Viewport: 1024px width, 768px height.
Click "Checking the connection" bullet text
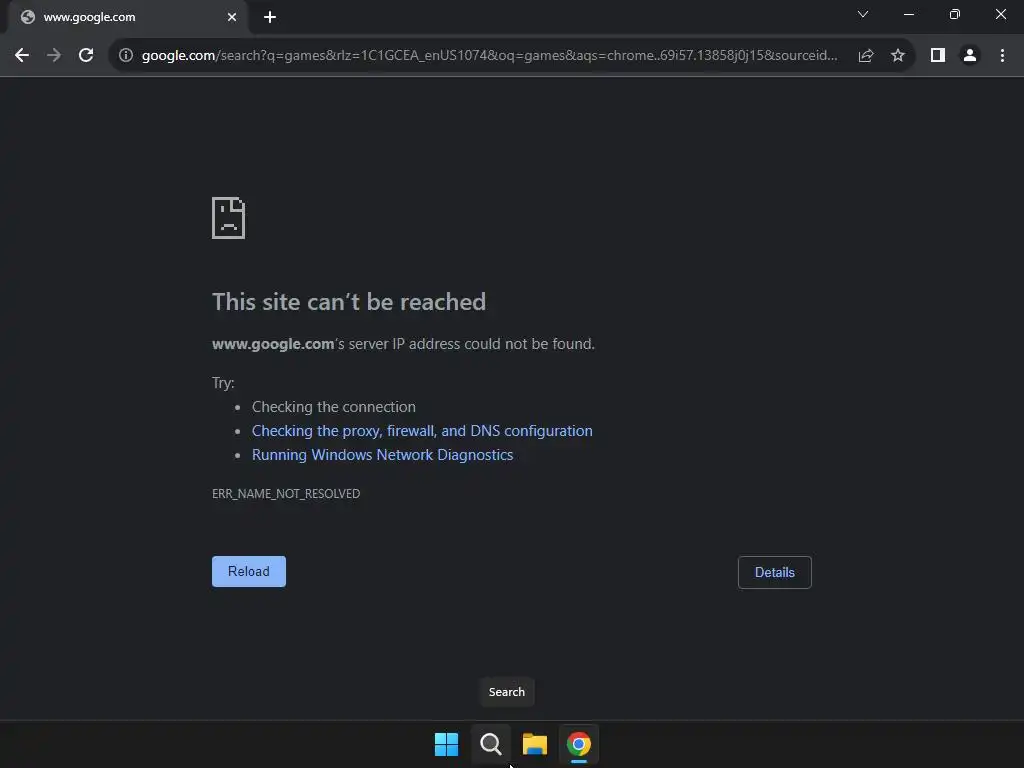coord(334,407)
